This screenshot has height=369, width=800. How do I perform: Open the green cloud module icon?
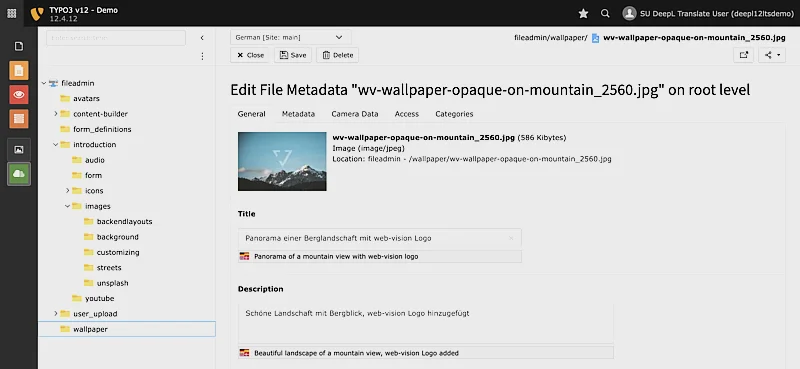[19, 174]
